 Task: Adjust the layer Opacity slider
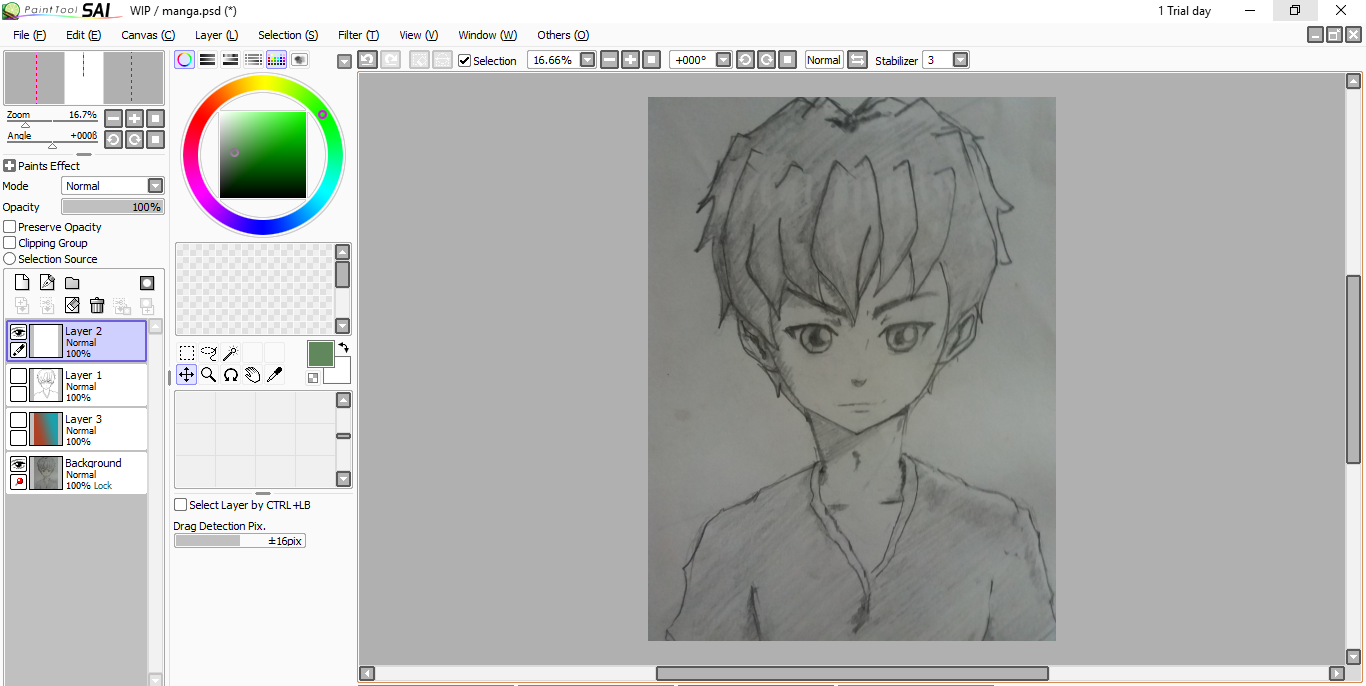click(x=113, y=207)
